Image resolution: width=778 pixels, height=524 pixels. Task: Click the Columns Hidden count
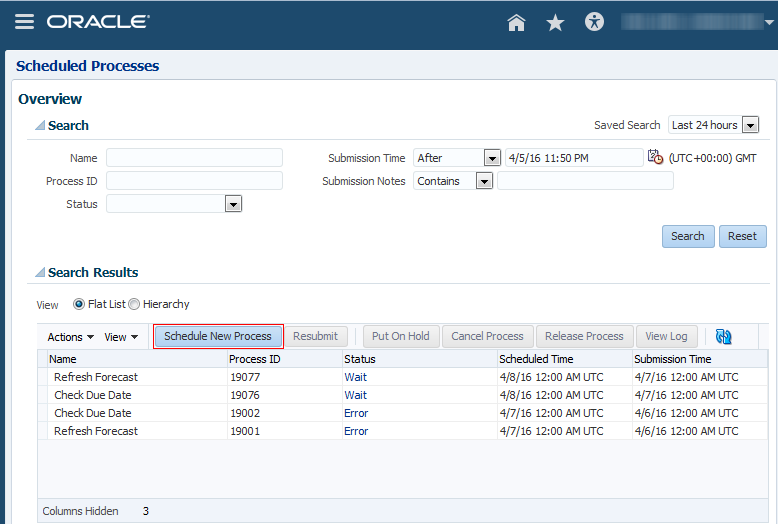point(146,511)
